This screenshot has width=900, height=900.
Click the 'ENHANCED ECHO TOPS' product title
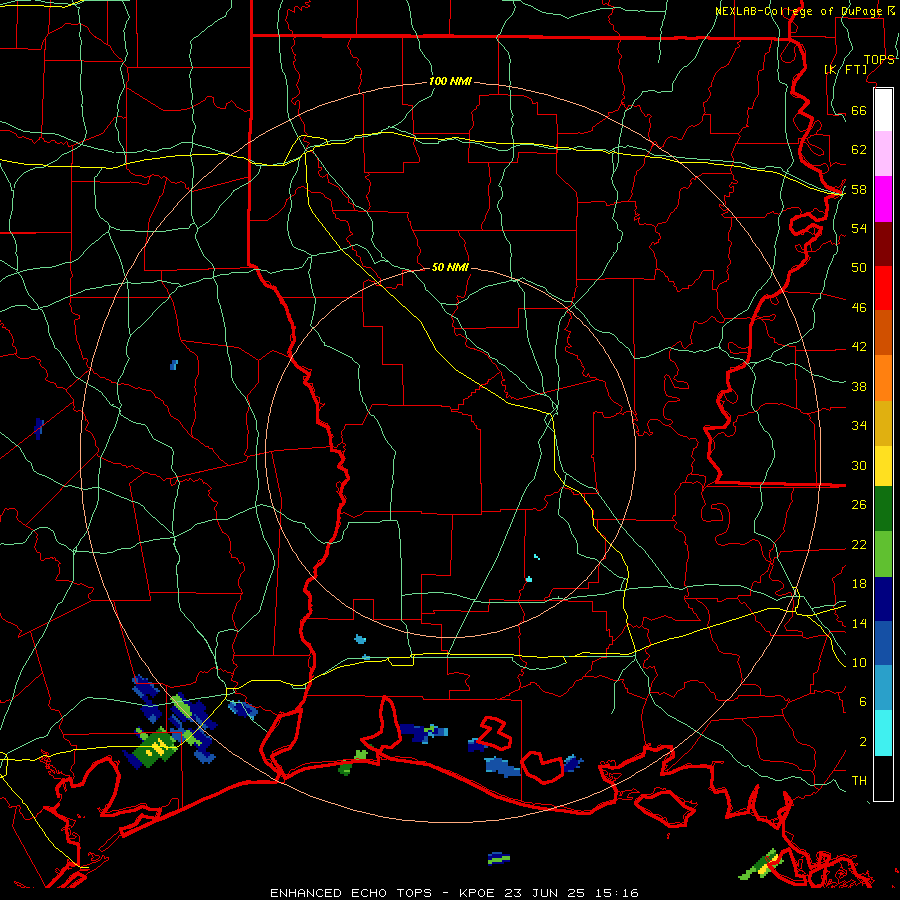tap(351, 893)
